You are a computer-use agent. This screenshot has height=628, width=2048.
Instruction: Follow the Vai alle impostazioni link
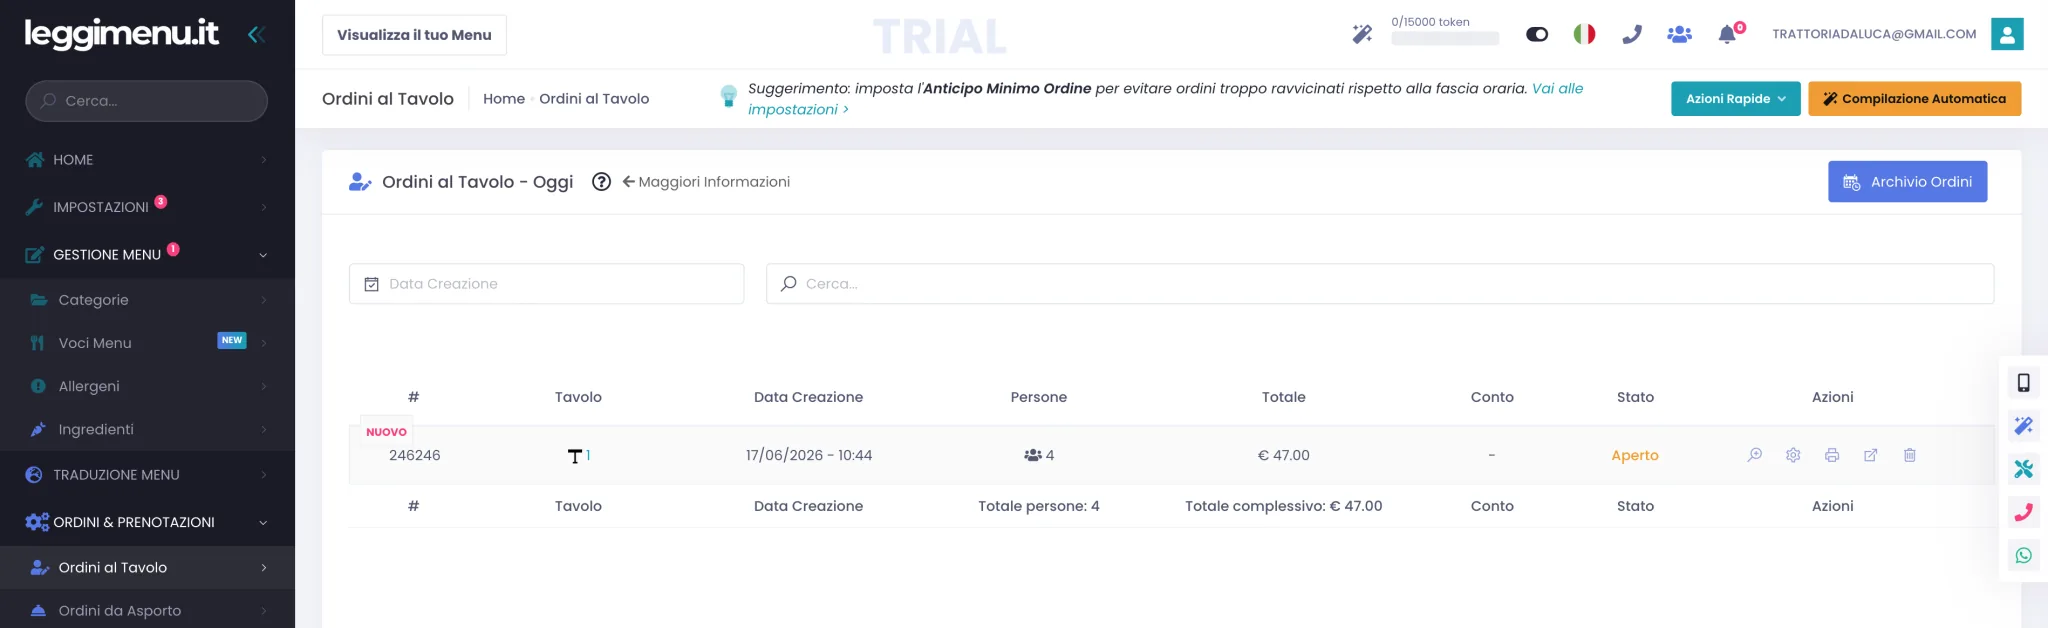coord(1166,99)
